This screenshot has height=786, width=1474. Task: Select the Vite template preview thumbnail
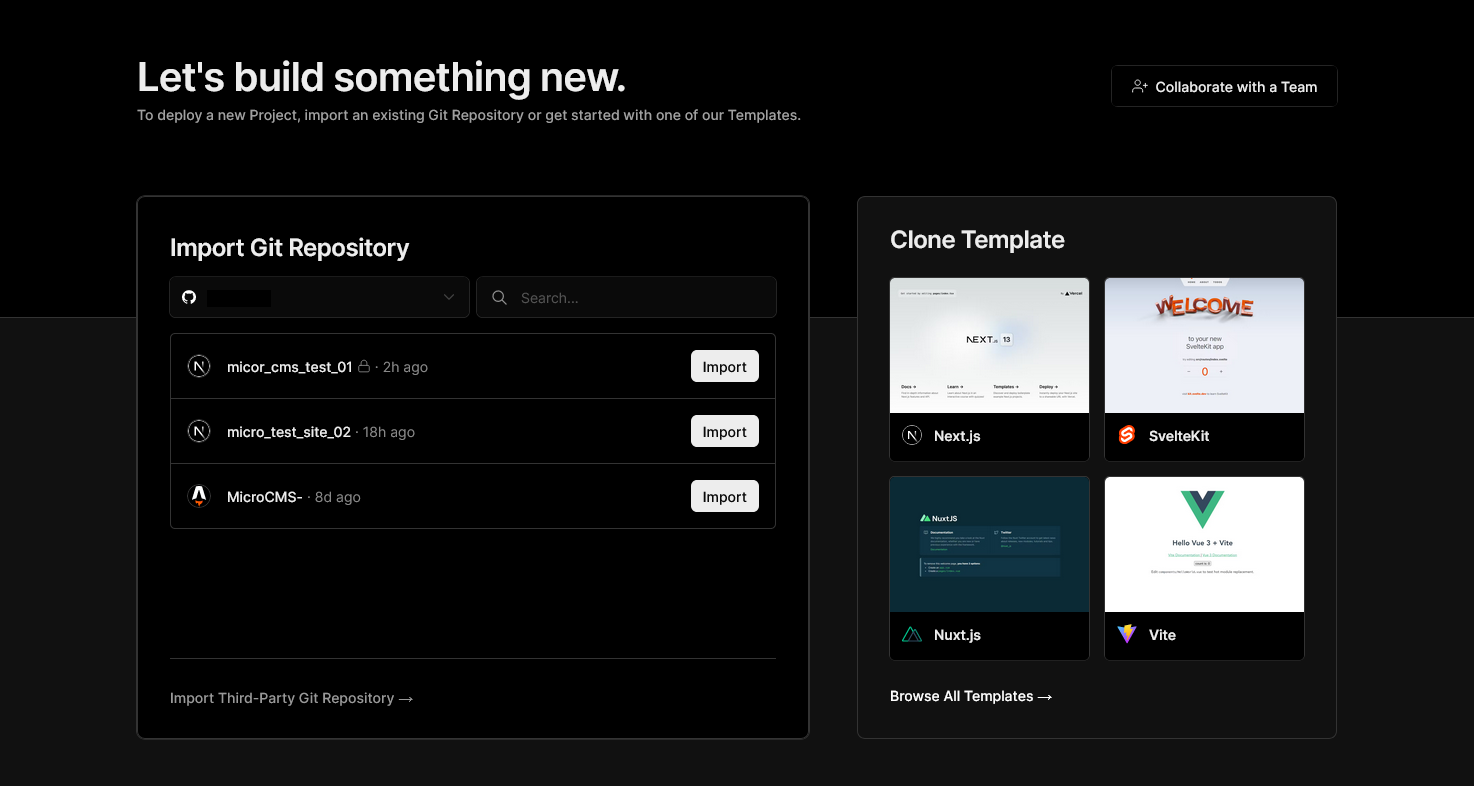[1204, 544]
